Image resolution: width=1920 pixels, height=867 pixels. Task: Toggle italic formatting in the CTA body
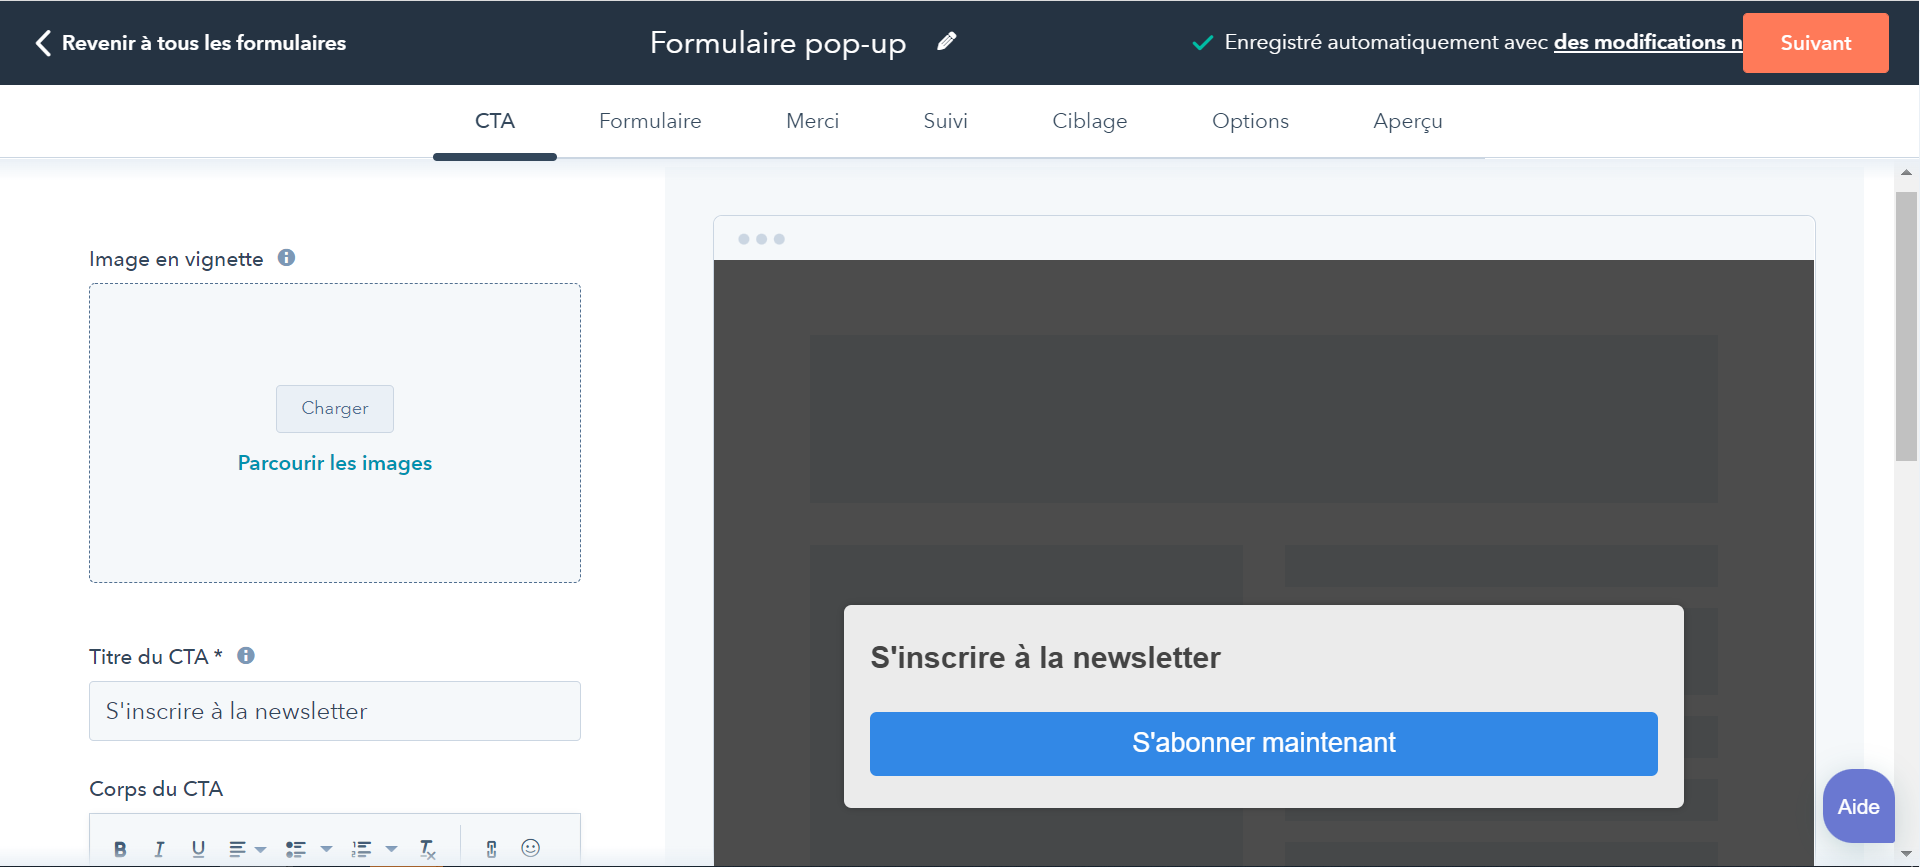click(x=159, y=849)
